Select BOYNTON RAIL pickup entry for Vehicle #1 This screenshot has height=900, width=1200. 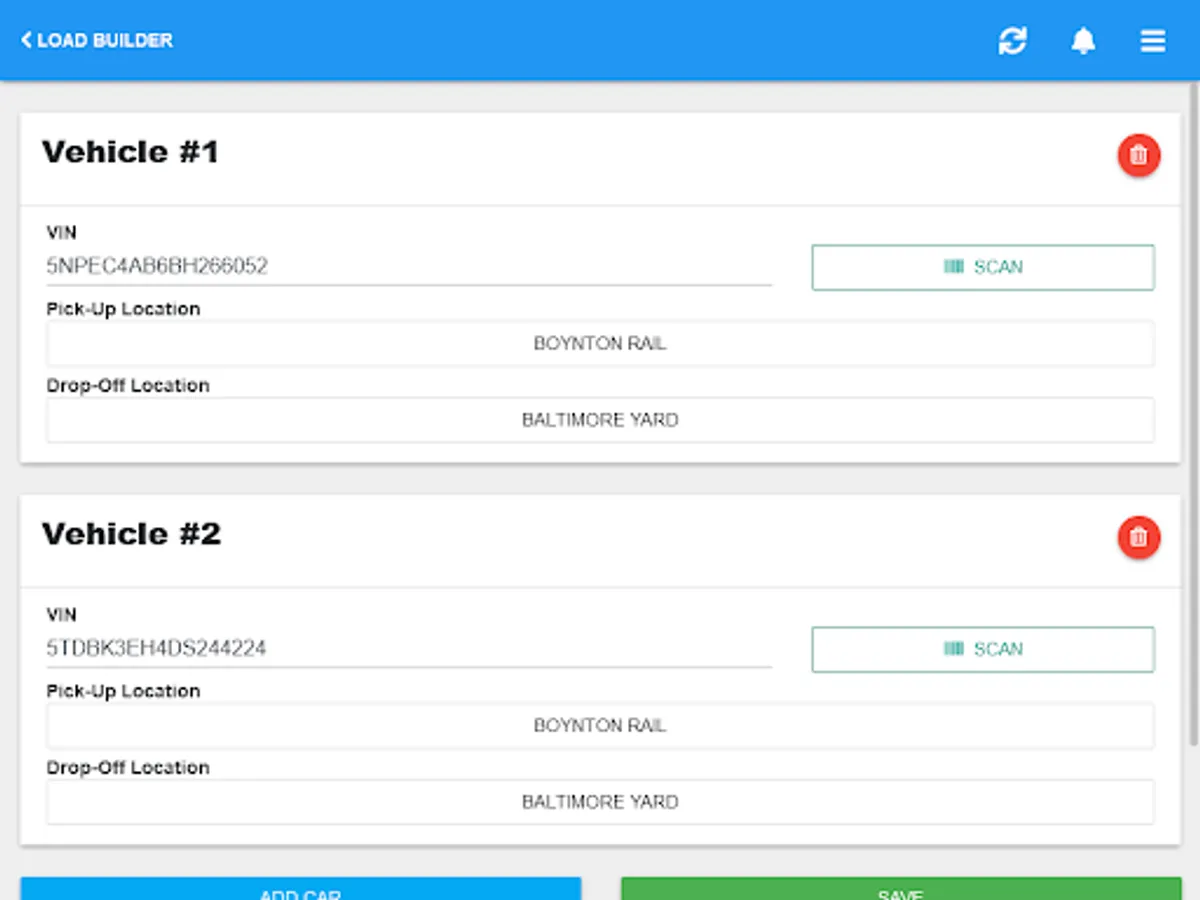click(x=600, y=343)
